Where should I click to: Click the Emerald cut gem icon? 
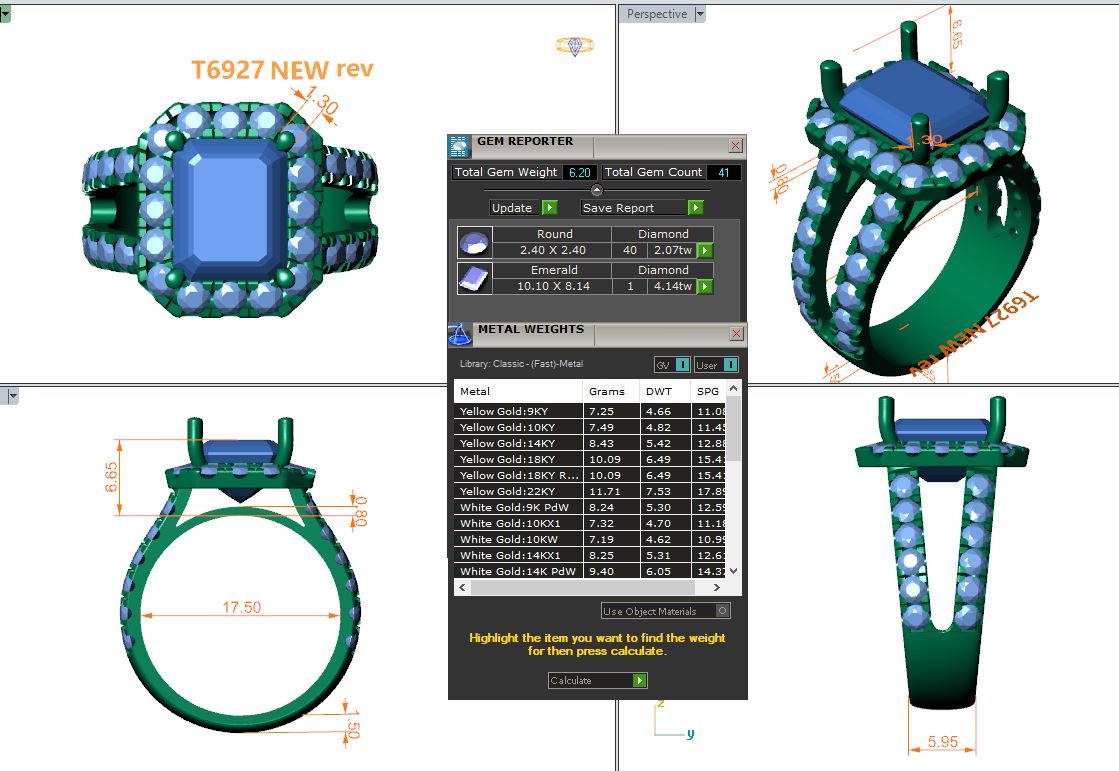point(474,278)
